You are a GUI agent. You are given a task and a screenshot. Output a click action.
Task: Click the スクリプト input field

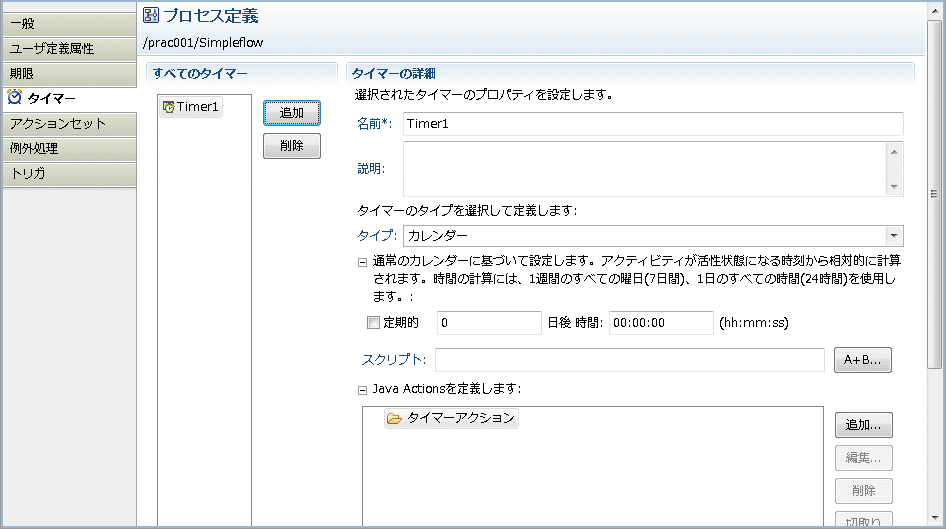629,360
